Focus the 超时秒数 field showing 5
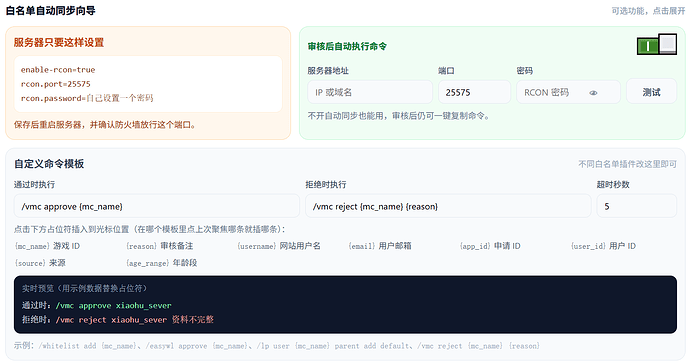This screenshot has width=690, height=363. pos(636,206)
